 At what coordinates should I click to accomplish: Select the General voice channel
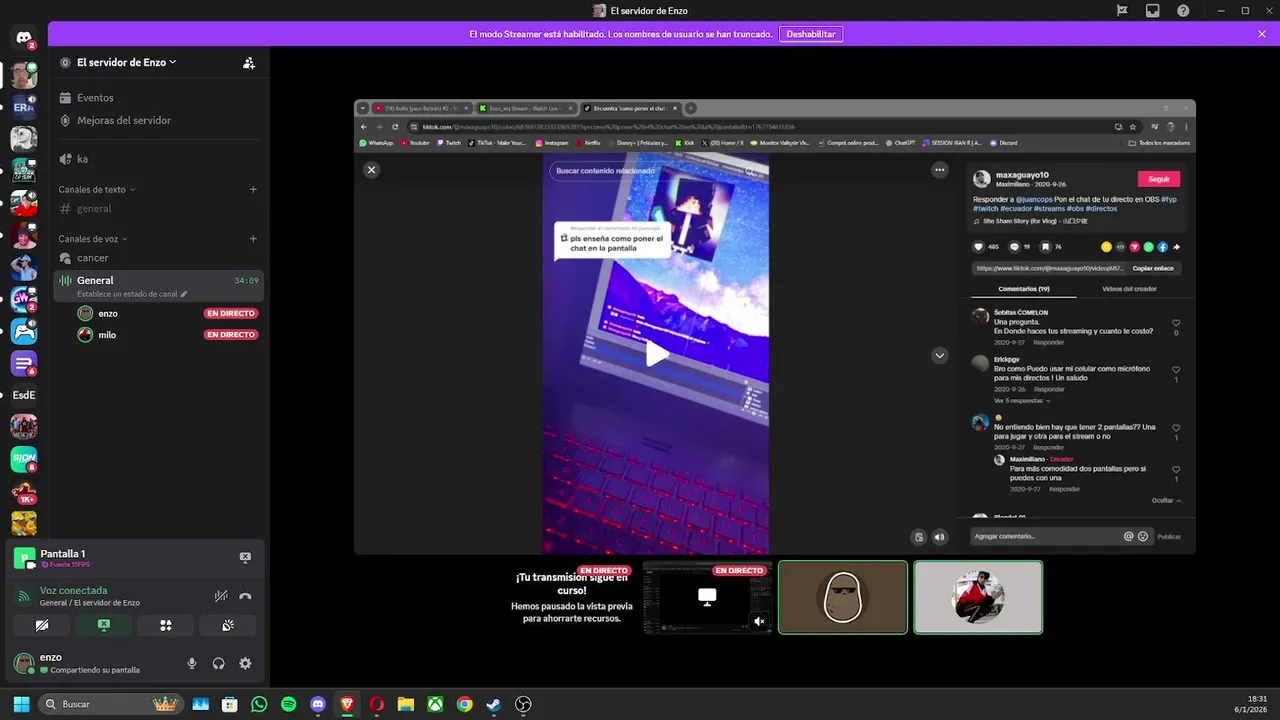point(158,286)
